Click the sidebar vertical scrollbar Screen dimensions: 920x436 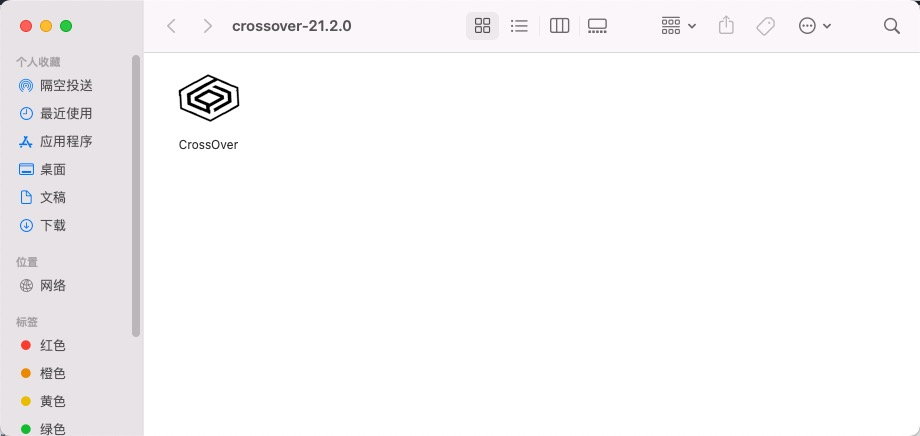(x=136, y=195)
